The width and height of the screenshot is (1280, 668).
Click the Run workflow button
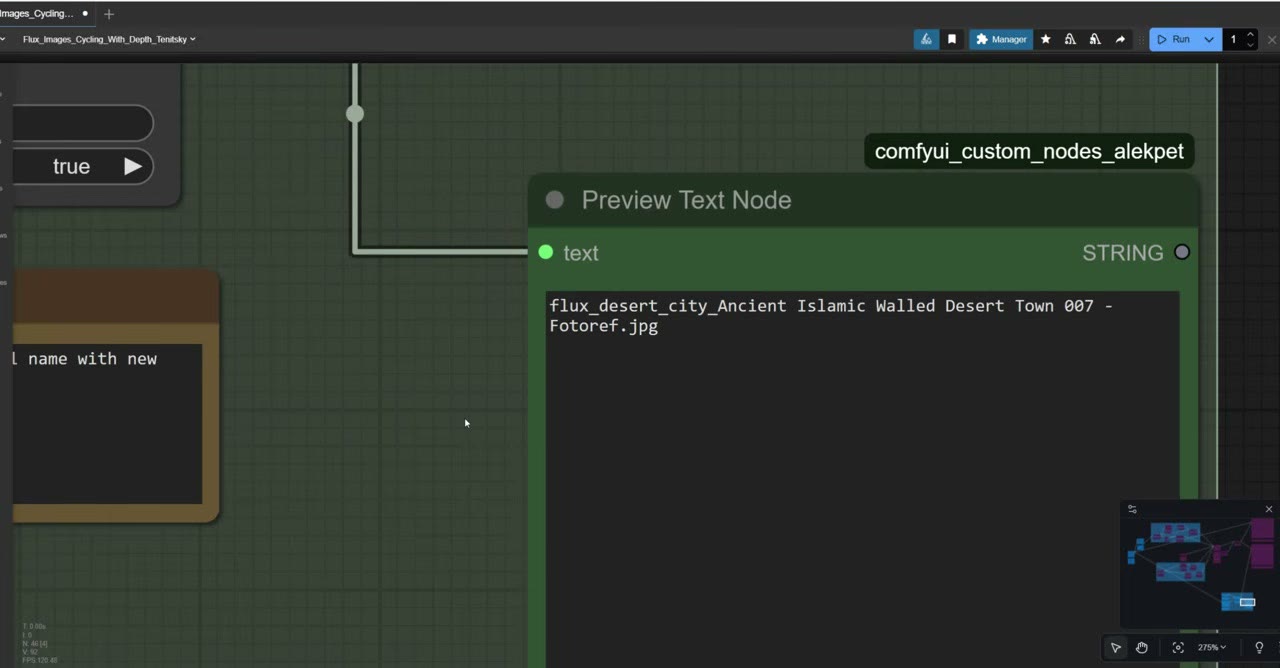pyautogui.click(x=1173, y=39)
